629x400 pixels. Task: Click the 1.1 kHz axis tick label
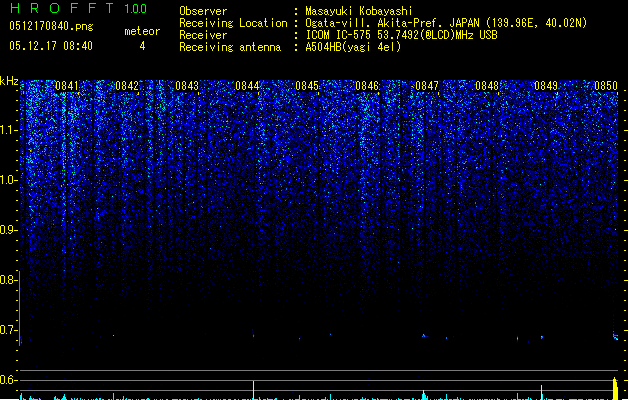(8, 130)
